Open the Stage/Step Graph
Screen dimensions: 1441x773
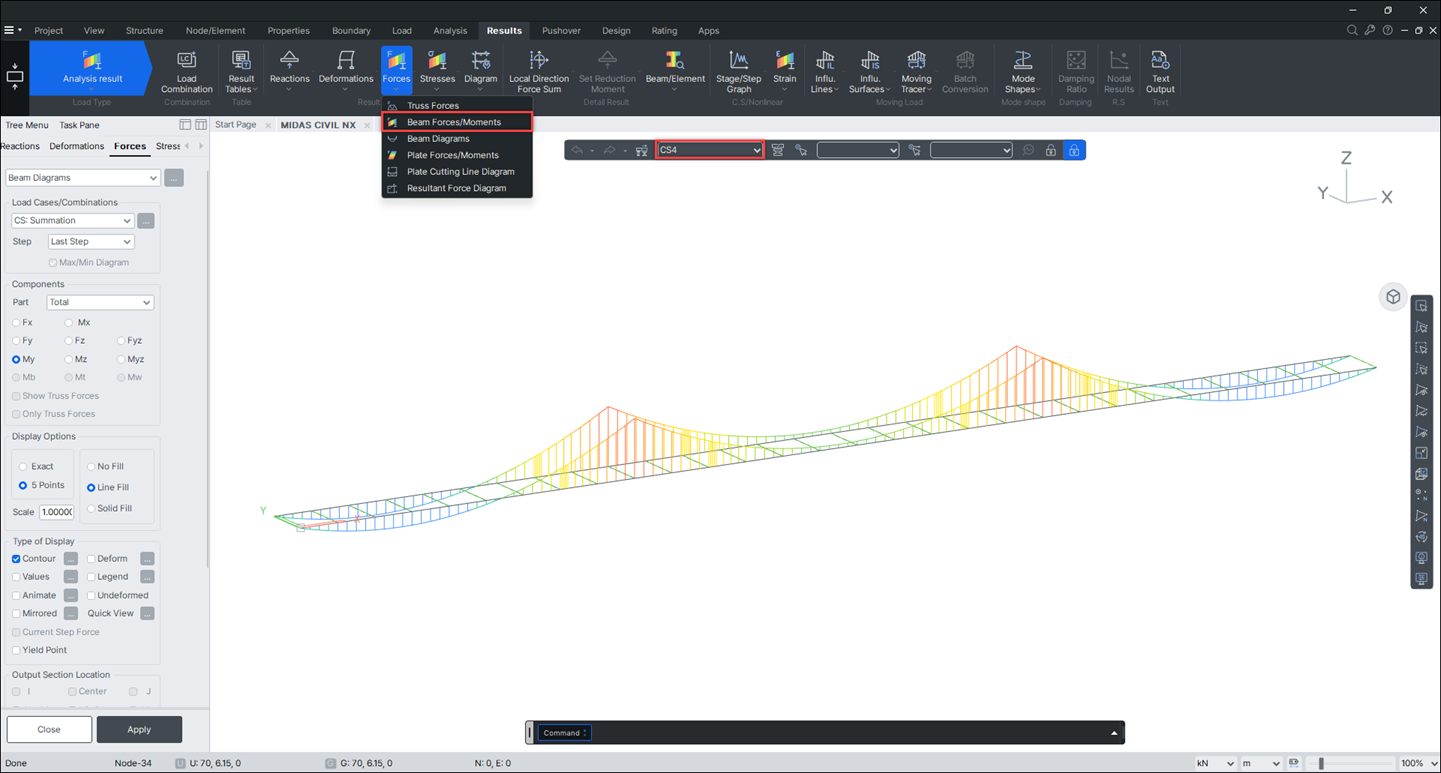pos(739,71)
